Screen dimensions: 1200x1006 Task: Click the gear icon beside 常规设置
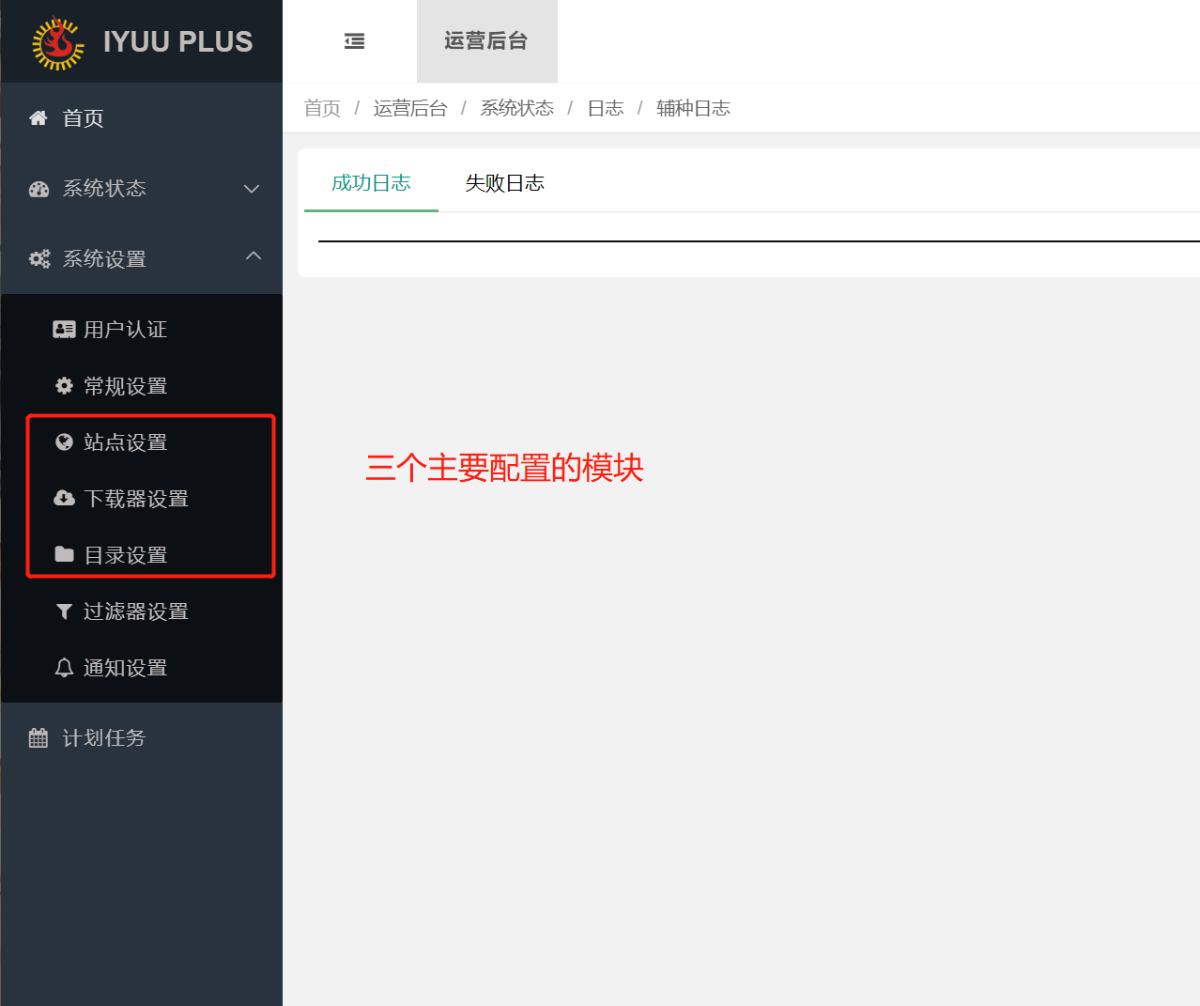pyautogui.click(x=63, y=385)
